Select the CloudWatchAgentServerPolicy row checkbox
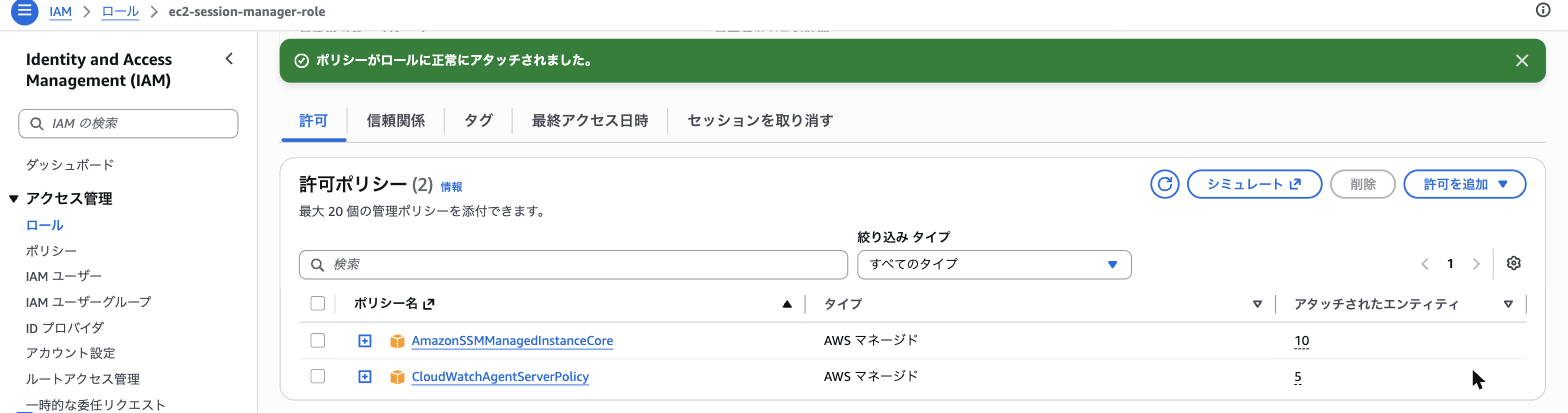1568x413 pixels. click(318, 376)
